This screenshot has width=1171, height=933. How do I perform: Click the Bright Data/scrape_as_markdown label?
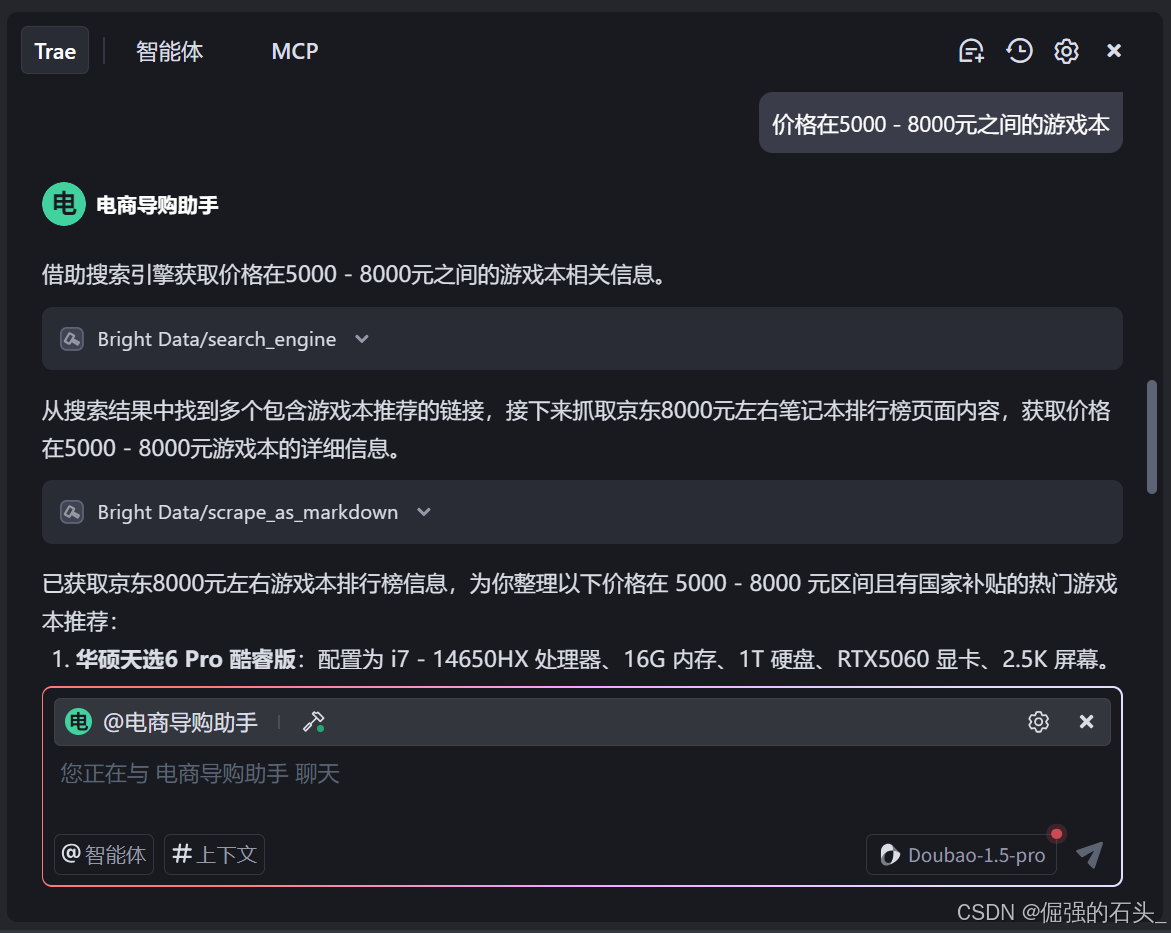click(x=248, y=512)
